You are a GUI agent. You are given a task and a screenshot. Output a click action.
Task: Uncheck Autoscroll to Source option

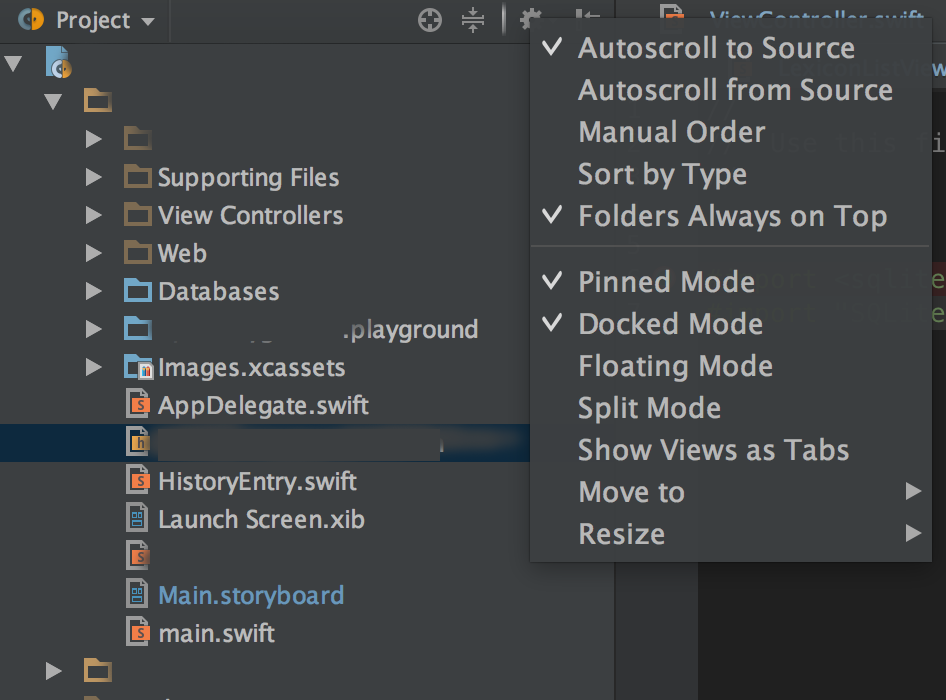716,48
